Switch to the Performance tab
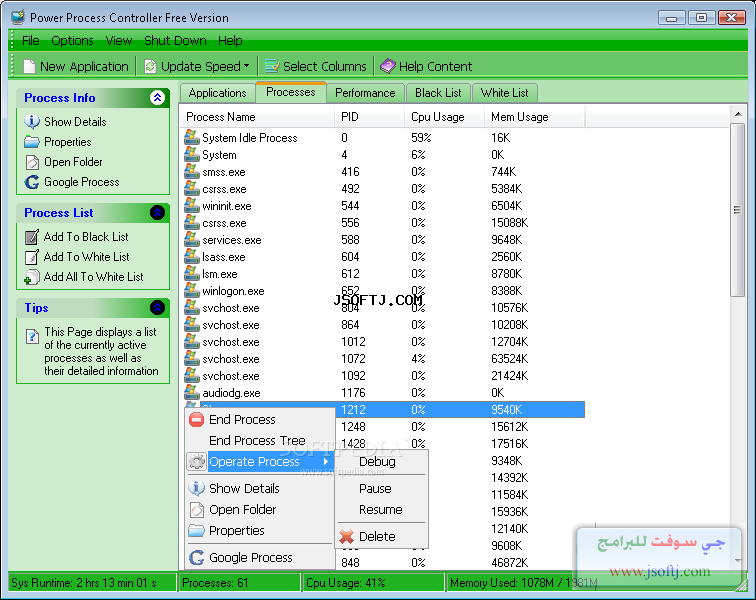 (365, 93)
